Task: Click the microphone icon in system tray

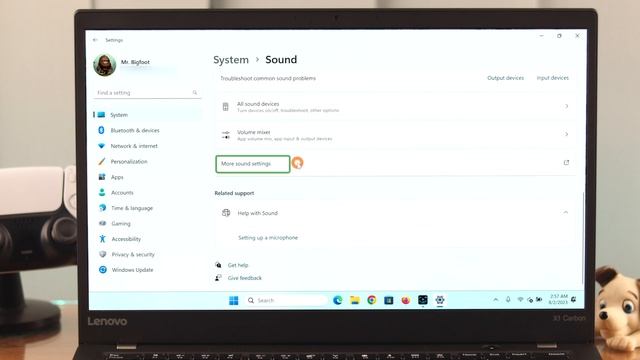Action: tap(508, 300)
